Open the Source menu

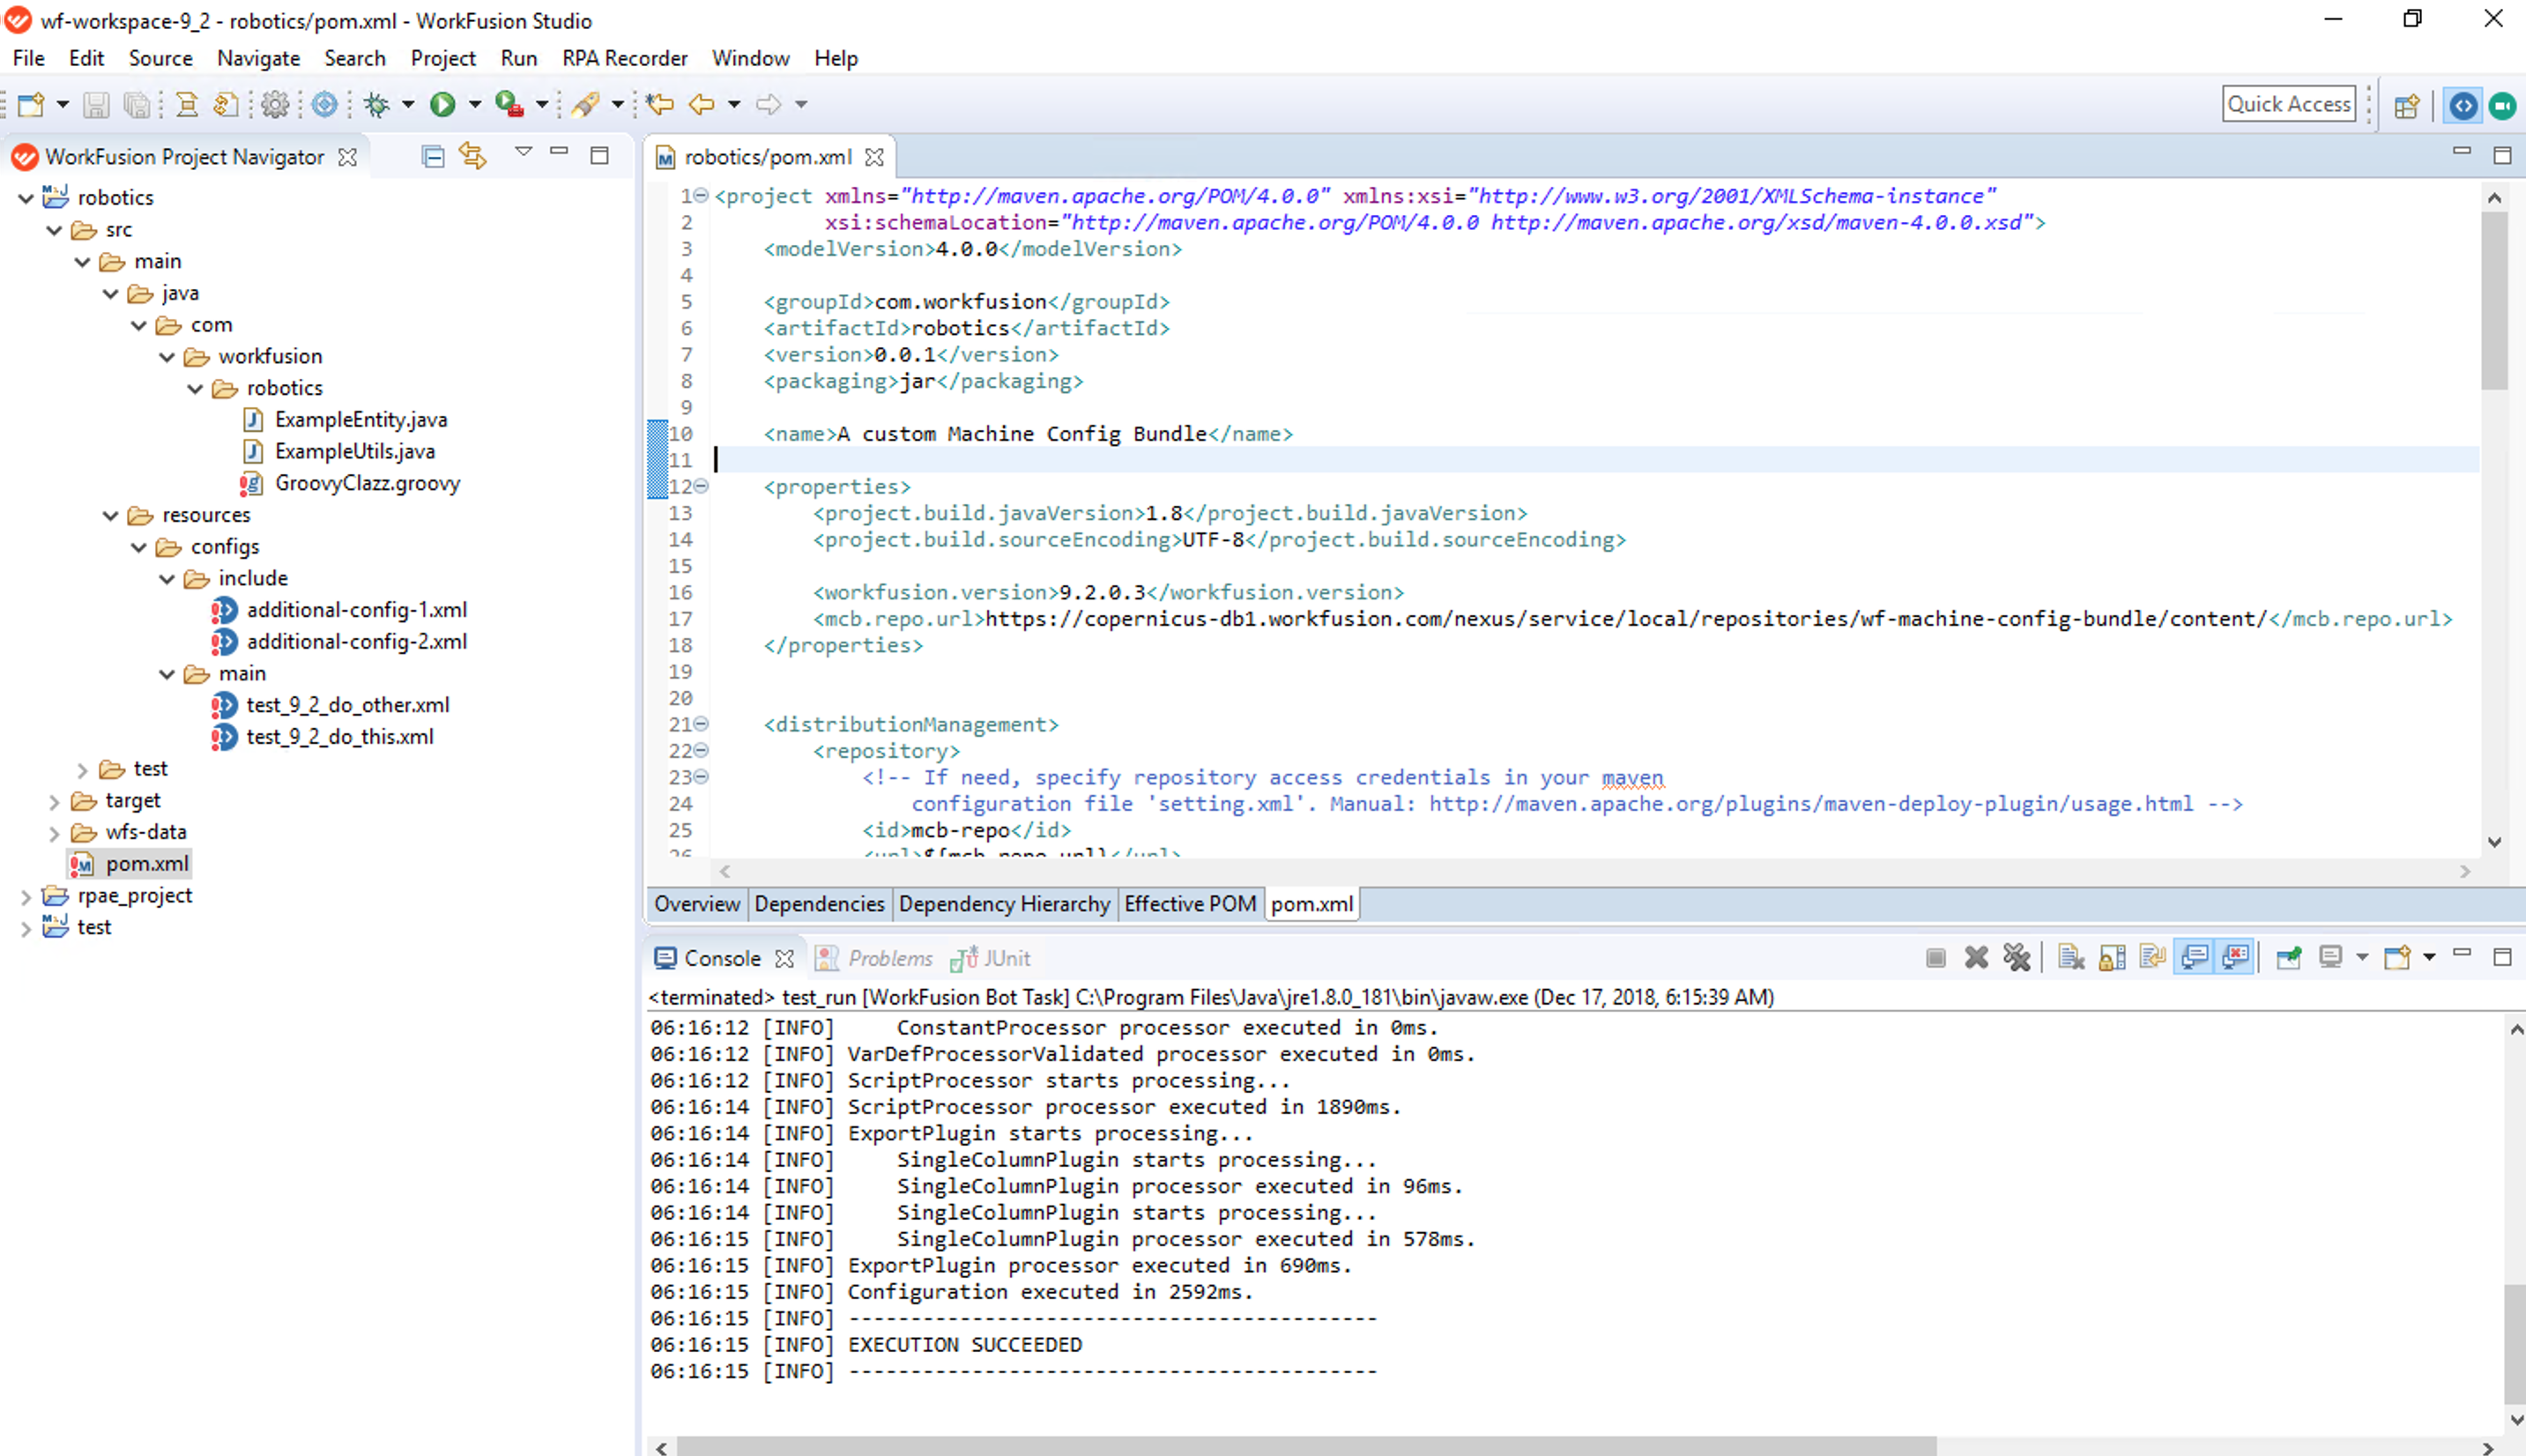tap(160, 58)
